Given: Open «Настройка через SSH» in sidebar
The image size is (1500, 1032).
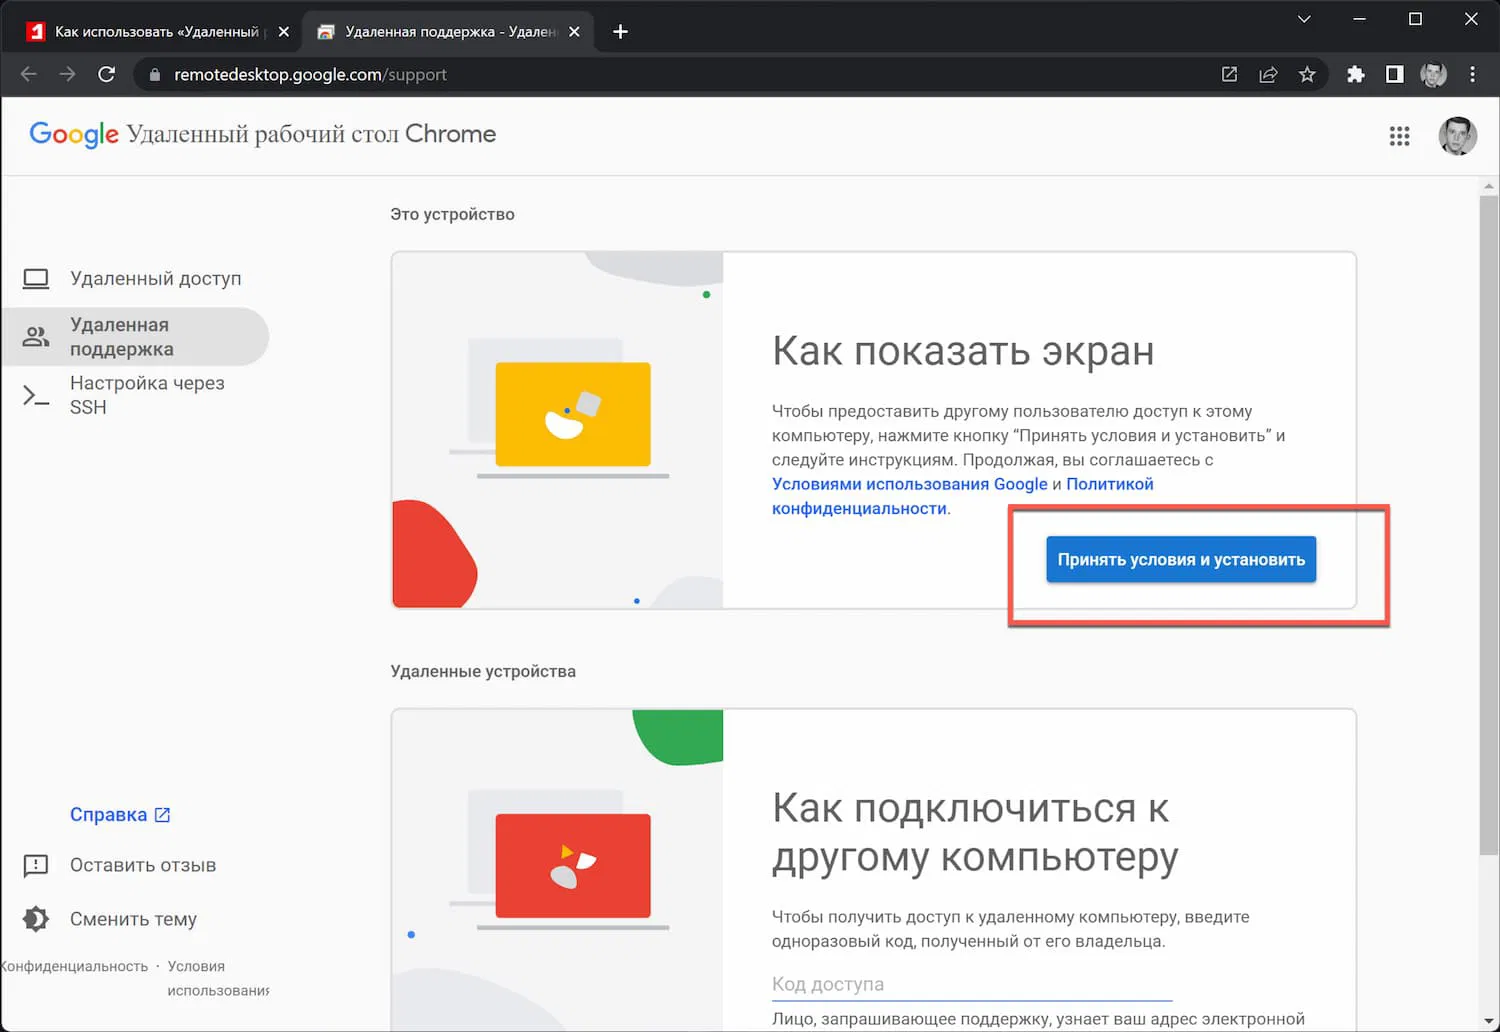Looking at the screenshot, I should pos(135,395).
